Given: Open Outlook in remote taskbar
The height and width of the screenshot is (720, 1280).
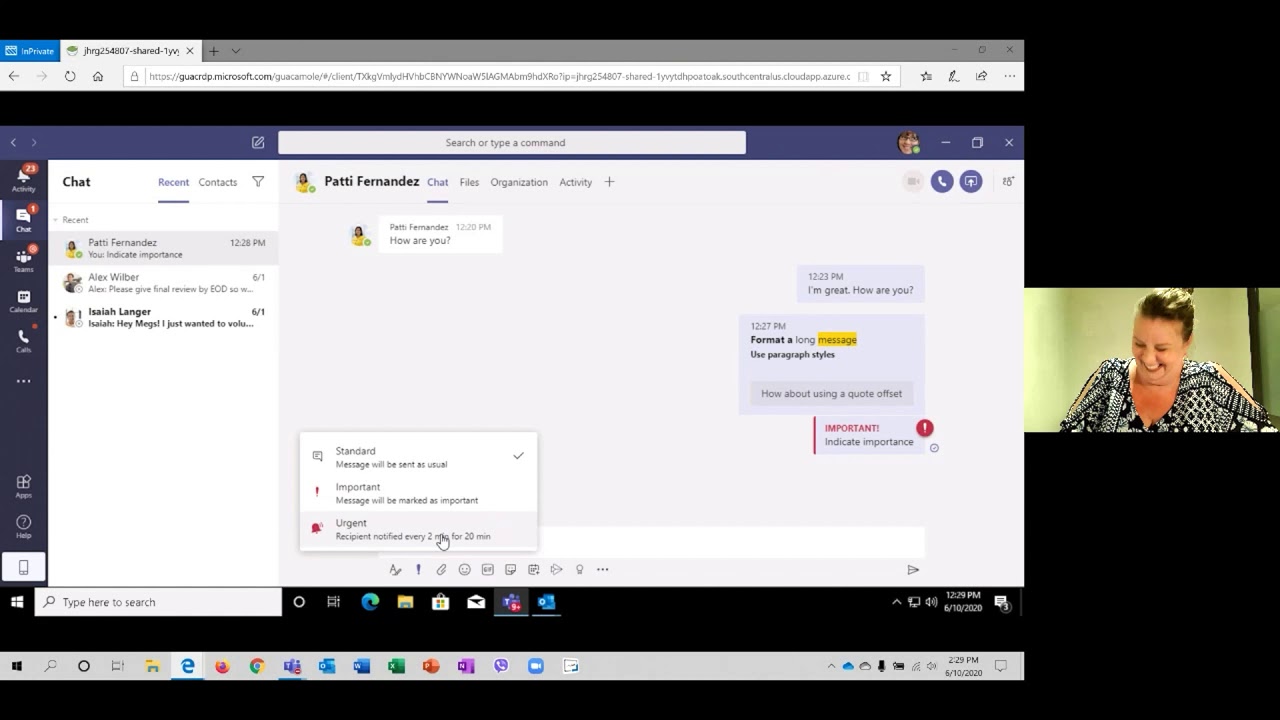Looking at the screenshot, I should pos(546,602).
